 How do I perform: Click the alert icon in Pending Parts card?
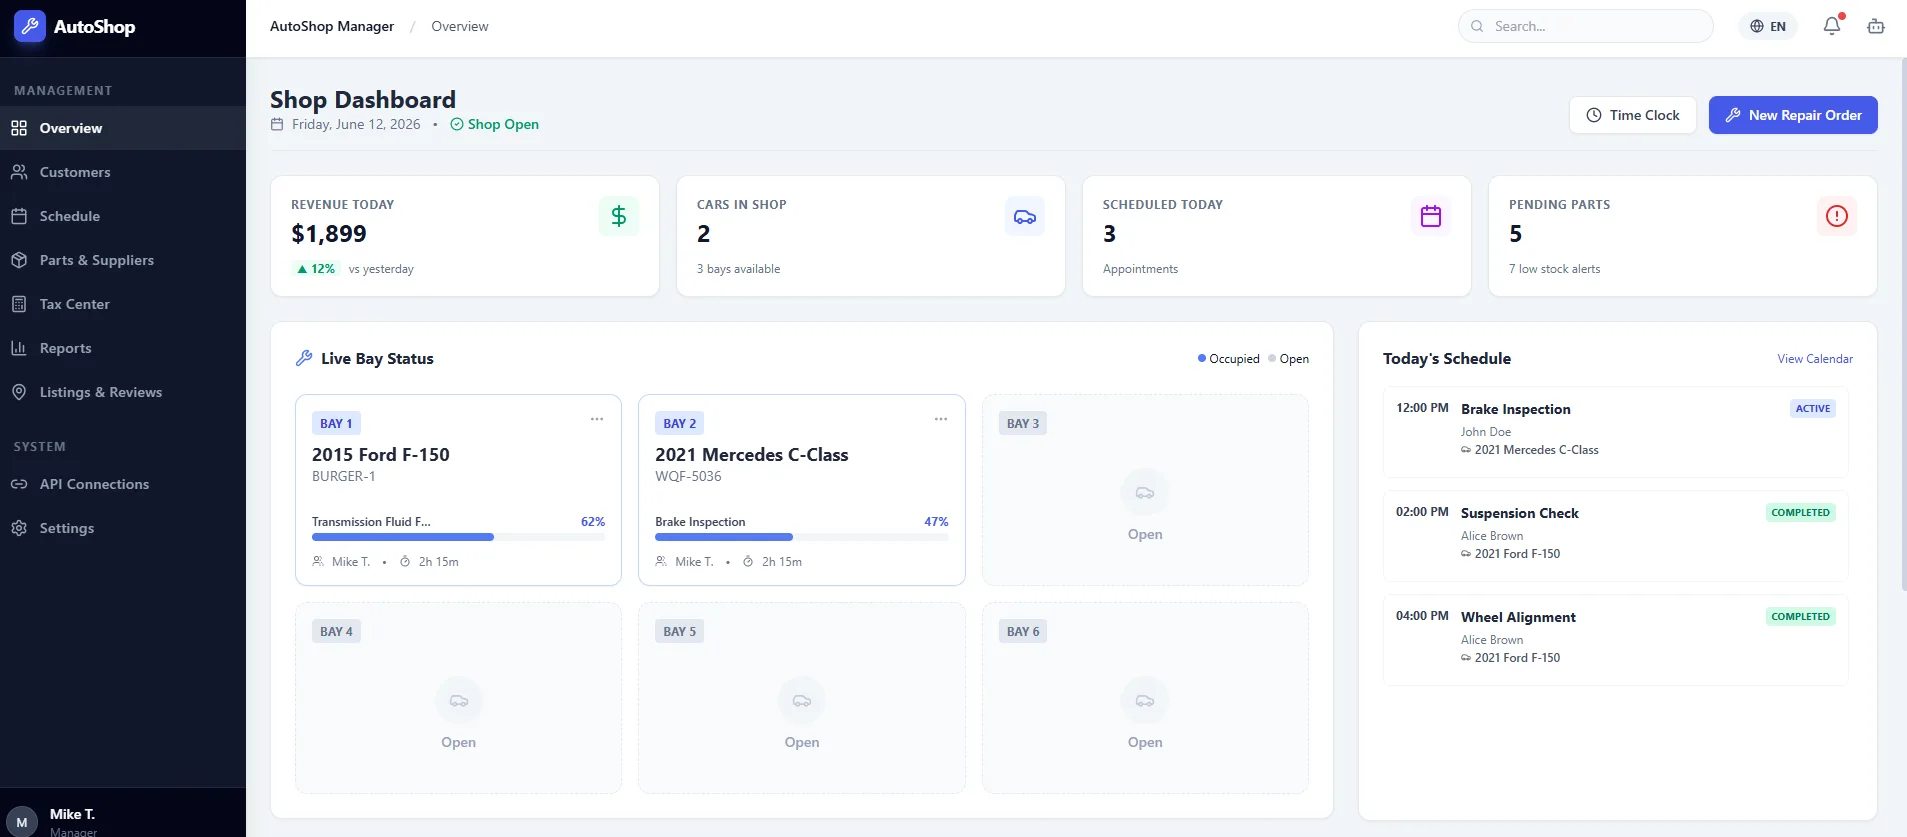tap(1837, 216)
